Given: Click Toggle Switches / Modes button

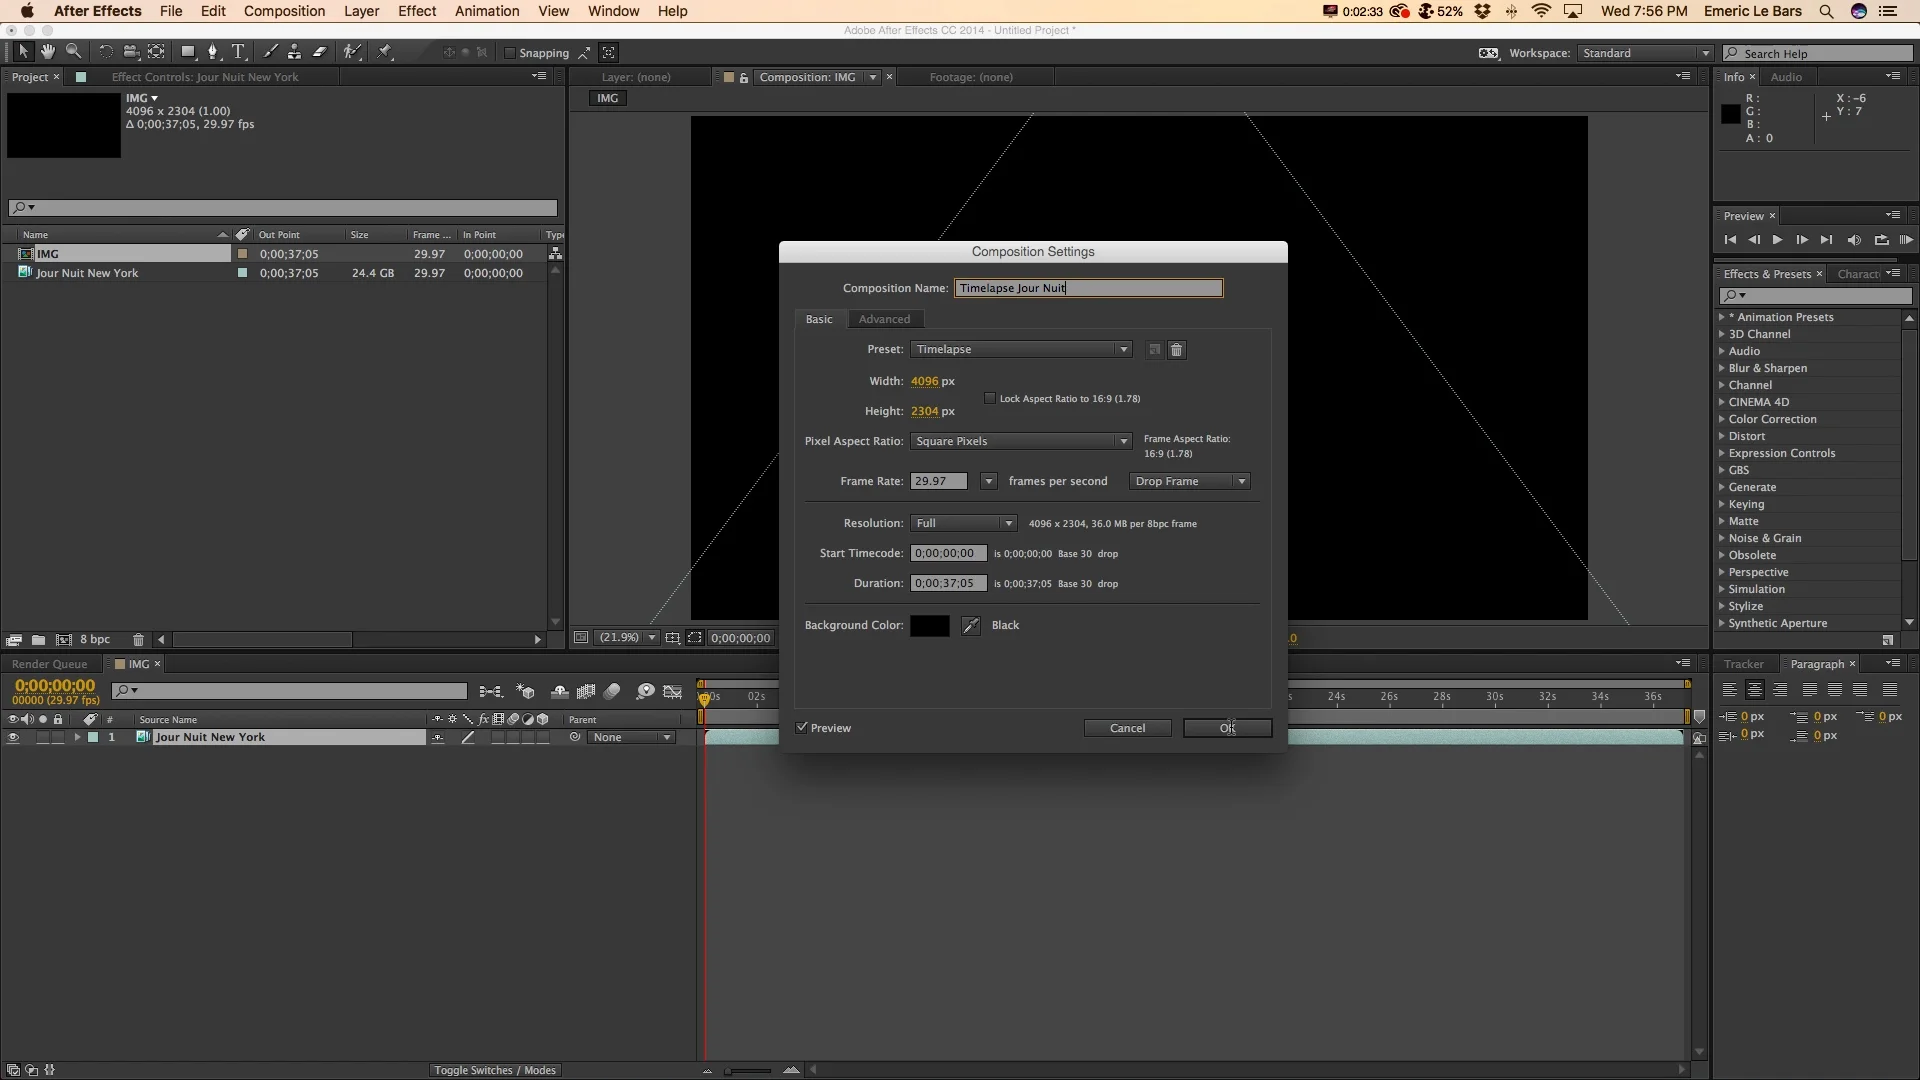Looking at the screenshot, I should point(495,1071).
